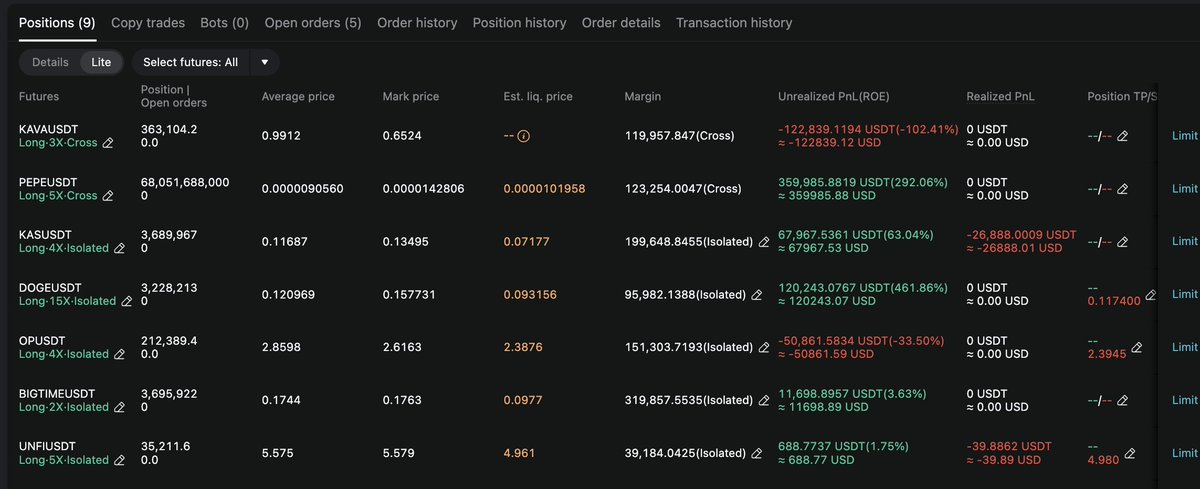Click the Est. liq. price column header
This screenshot has width=1200, height=489.
(x=538, y=97)
